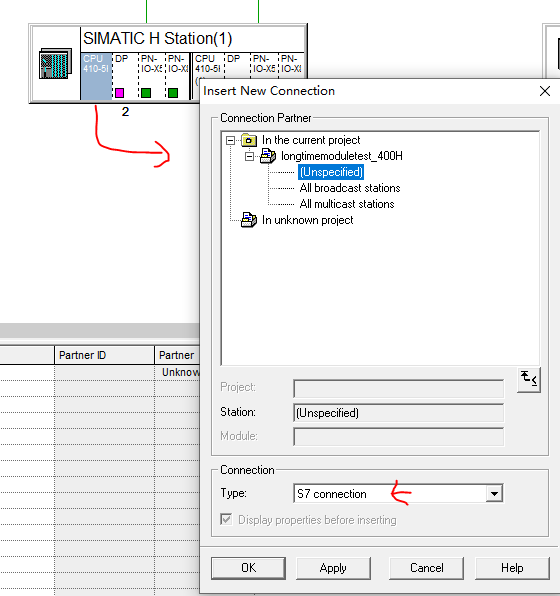
Task: Select 'In the current project' entry
Action: pyautogui.click(x=311, y=140)
